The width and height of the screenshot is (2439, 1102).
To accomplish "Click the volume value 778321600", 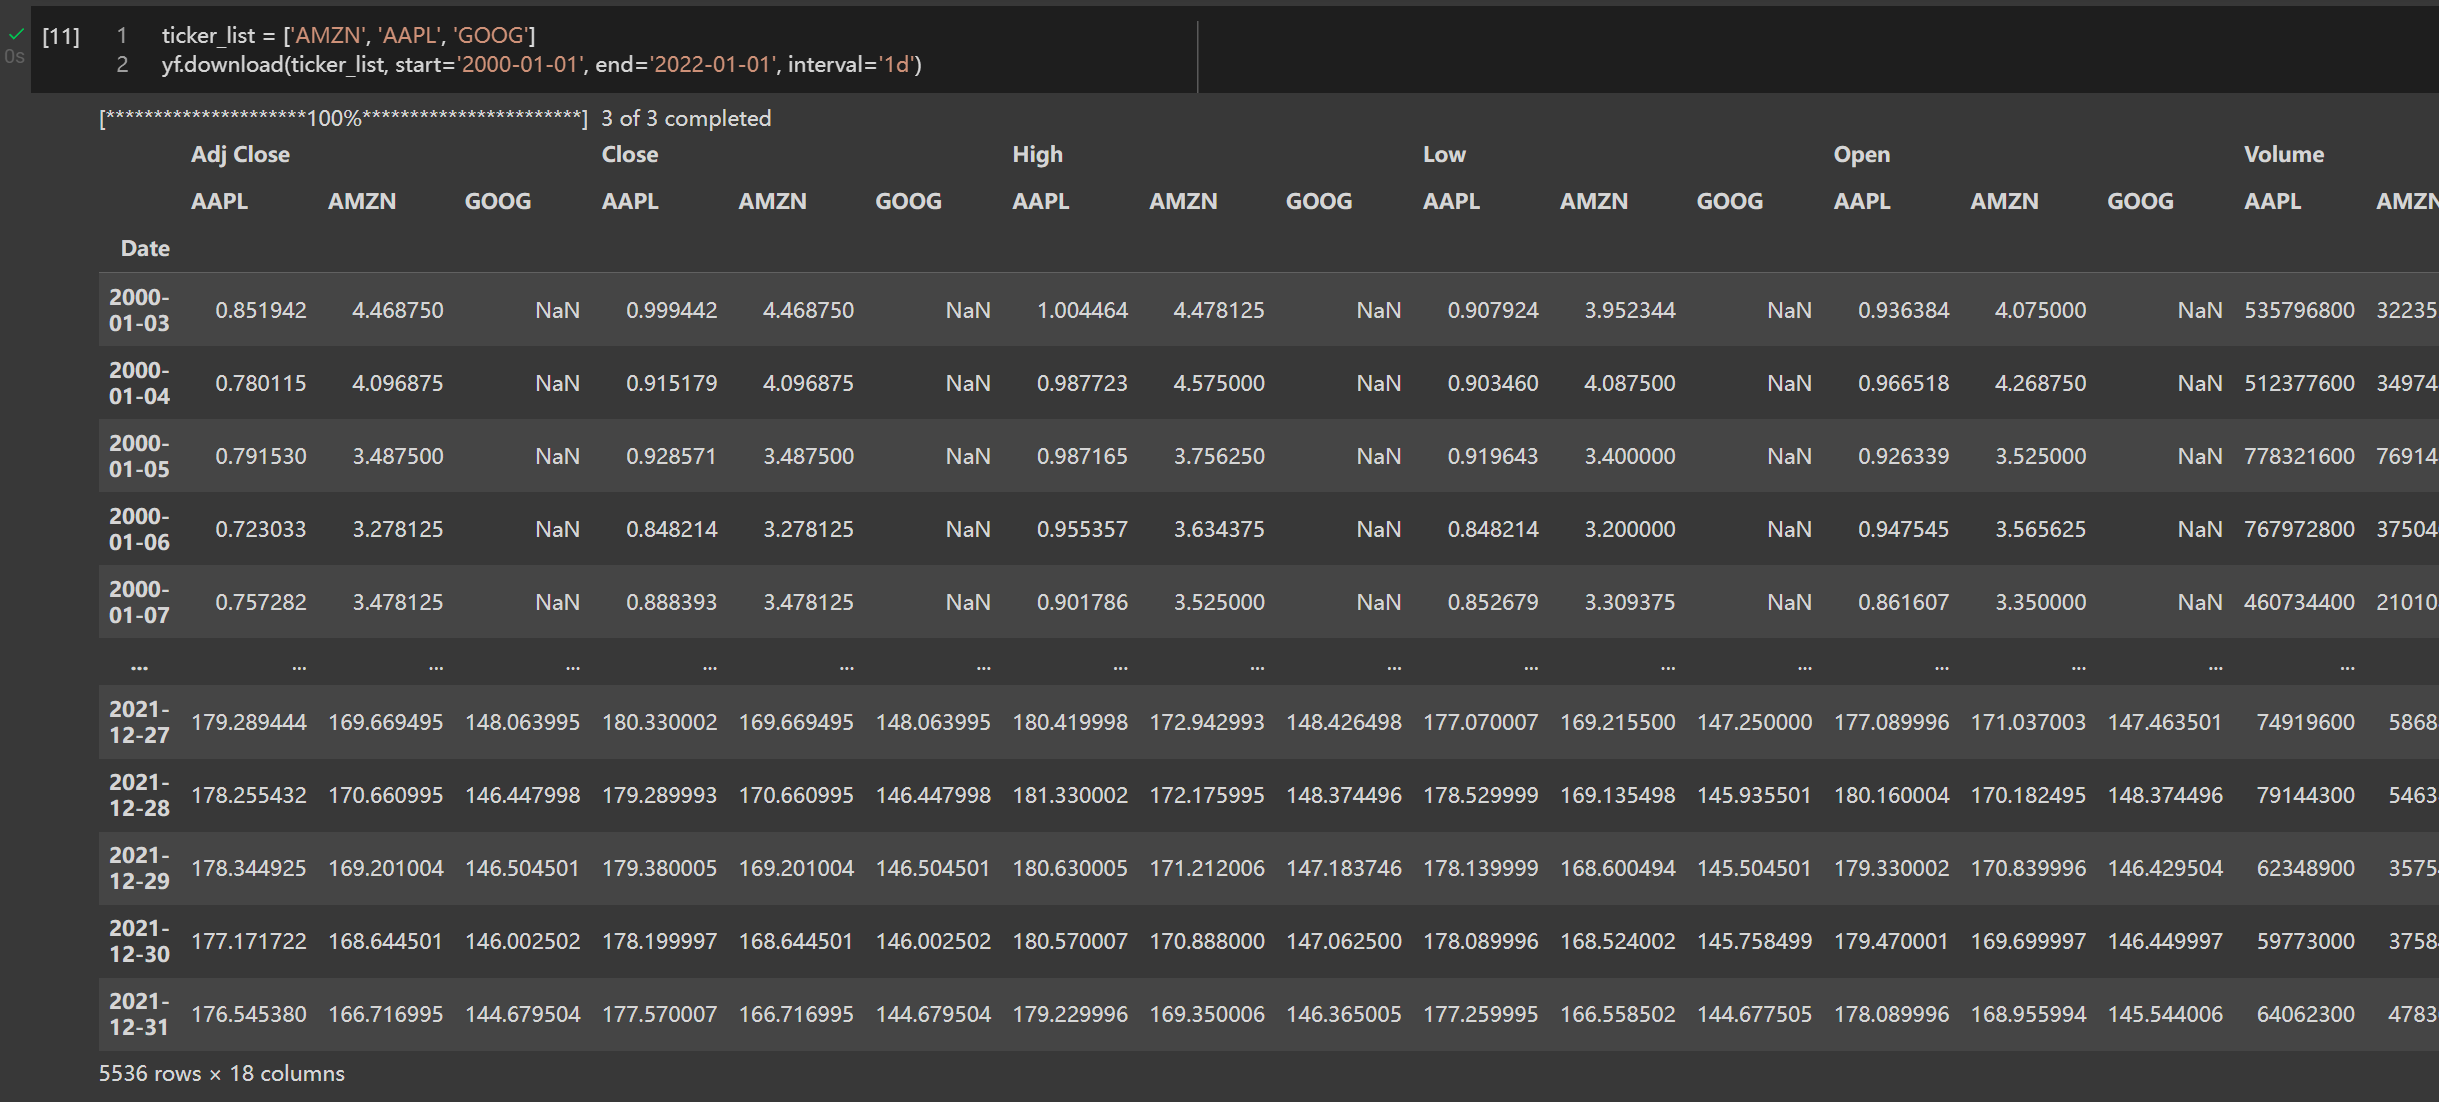I will coord(2299,456).
